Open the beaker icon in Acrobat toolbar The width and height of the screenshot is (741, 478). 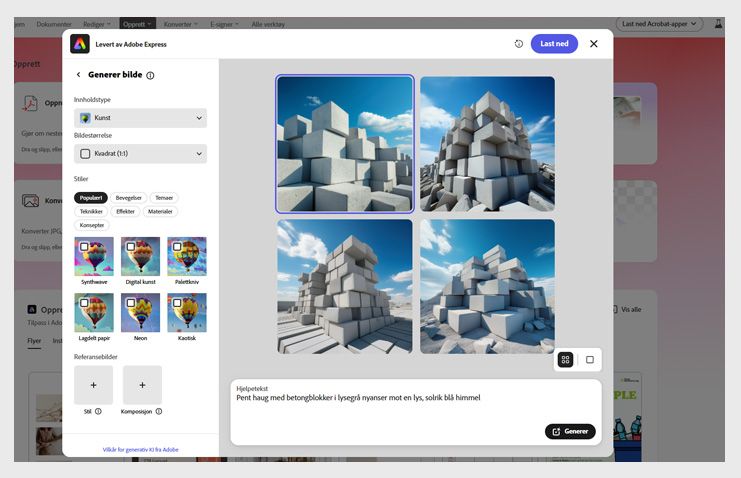(718, 24)
